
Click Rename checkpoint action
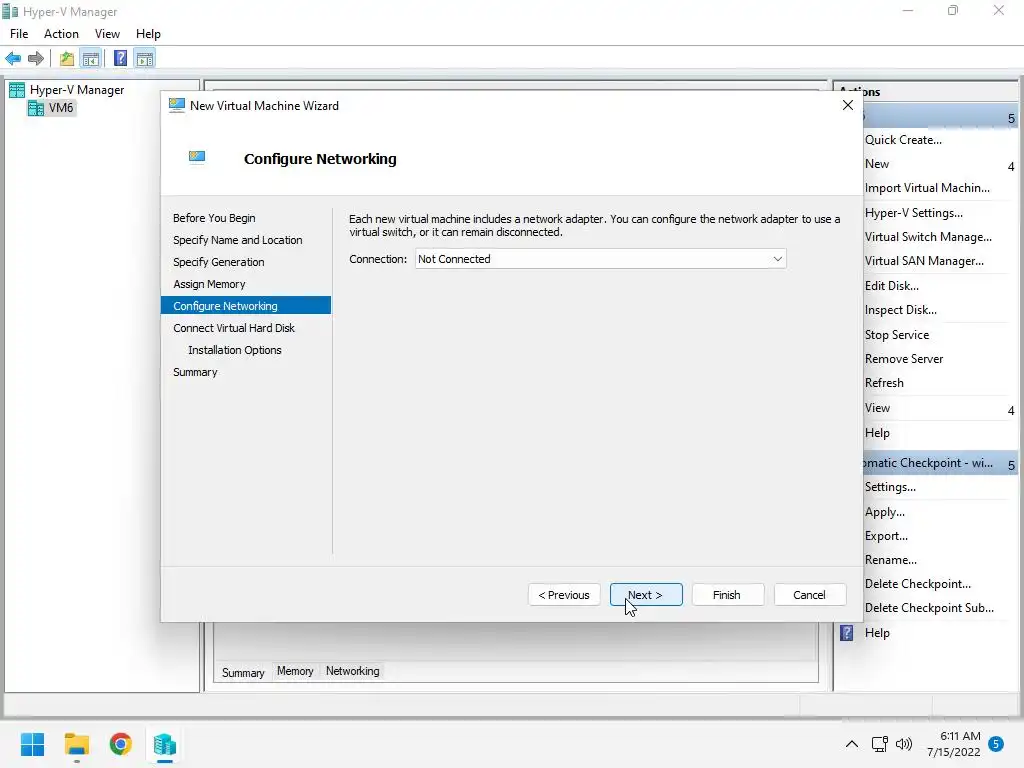pos(891,560)
